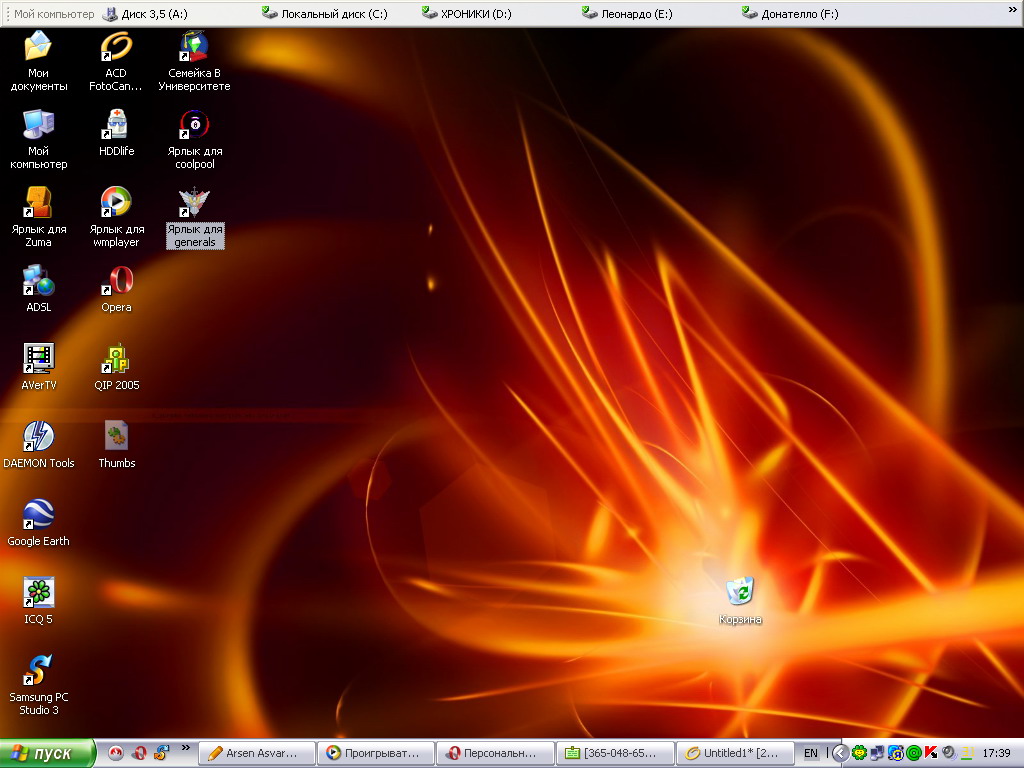Click the 17:39 taskbar clock
The image size is (1024, 768).
coord(997,753)
